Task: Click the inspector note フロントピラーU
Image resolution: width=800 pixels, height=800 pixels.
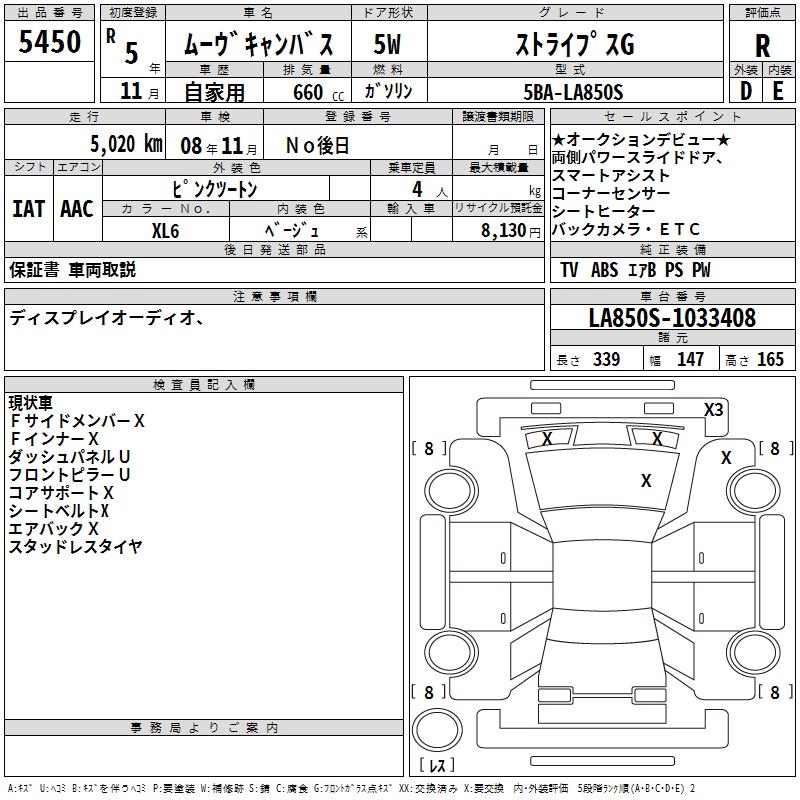Action: (69, 474)
